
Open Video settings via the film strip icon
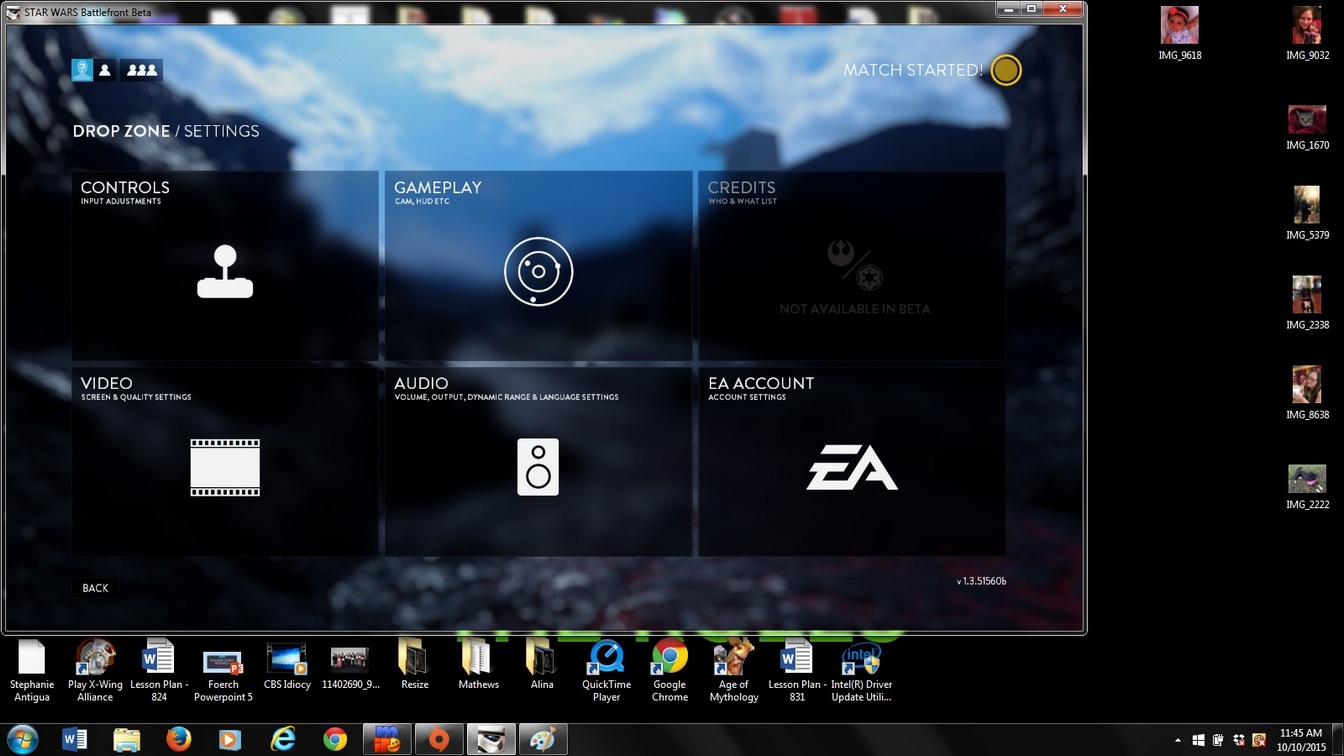225,467
